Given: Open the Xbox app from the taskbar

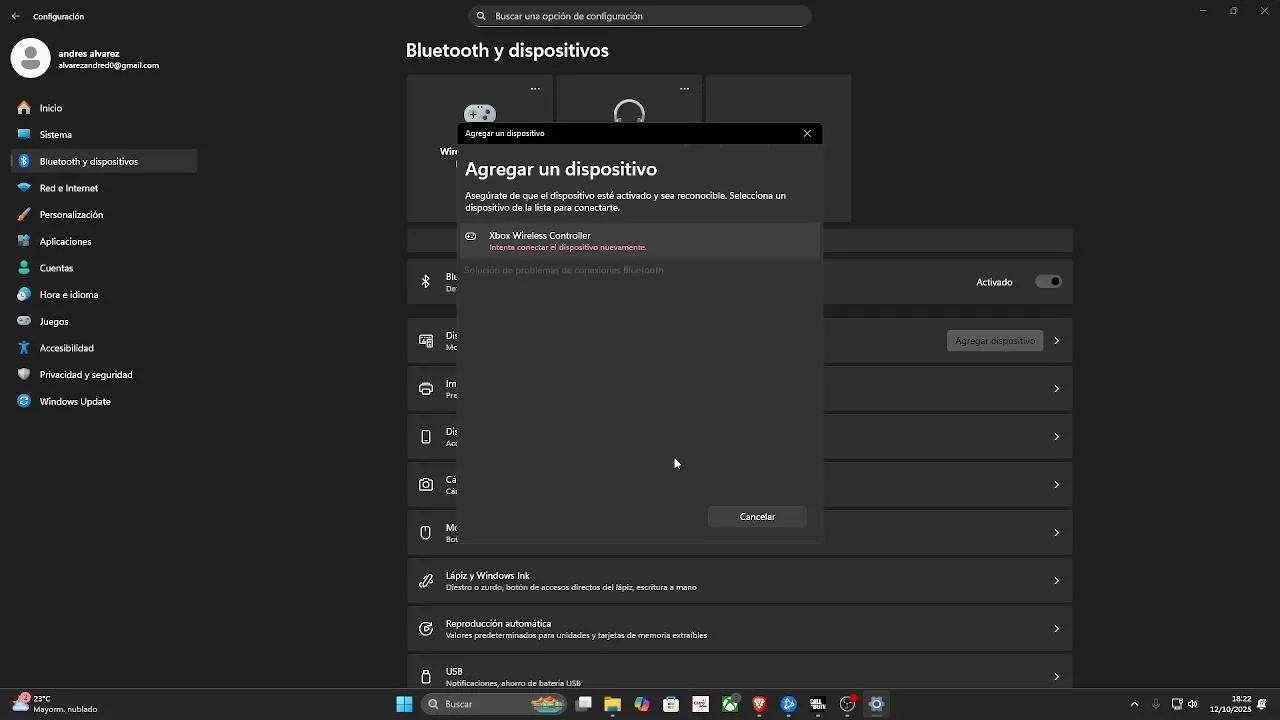Looking at the screenshot, I should [730, 704].
